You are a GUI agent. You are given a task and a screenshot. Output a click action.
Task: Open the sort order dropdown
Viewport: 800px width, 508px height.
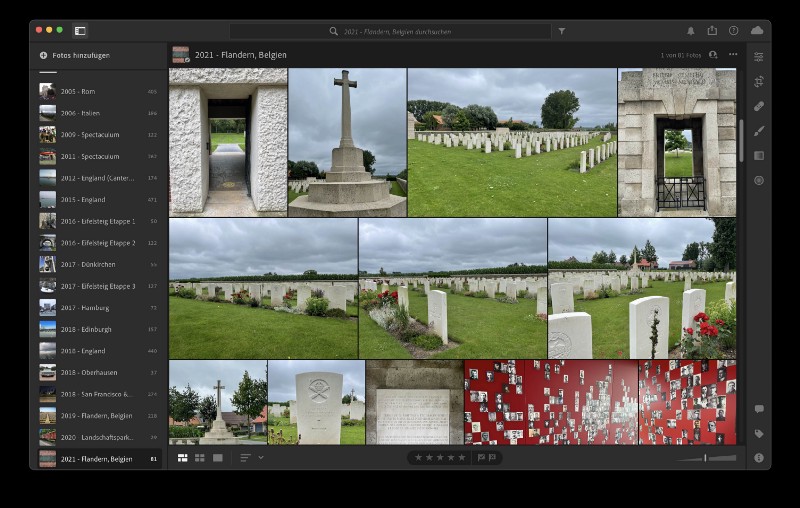pyautogui.click(x=251, y=458)
